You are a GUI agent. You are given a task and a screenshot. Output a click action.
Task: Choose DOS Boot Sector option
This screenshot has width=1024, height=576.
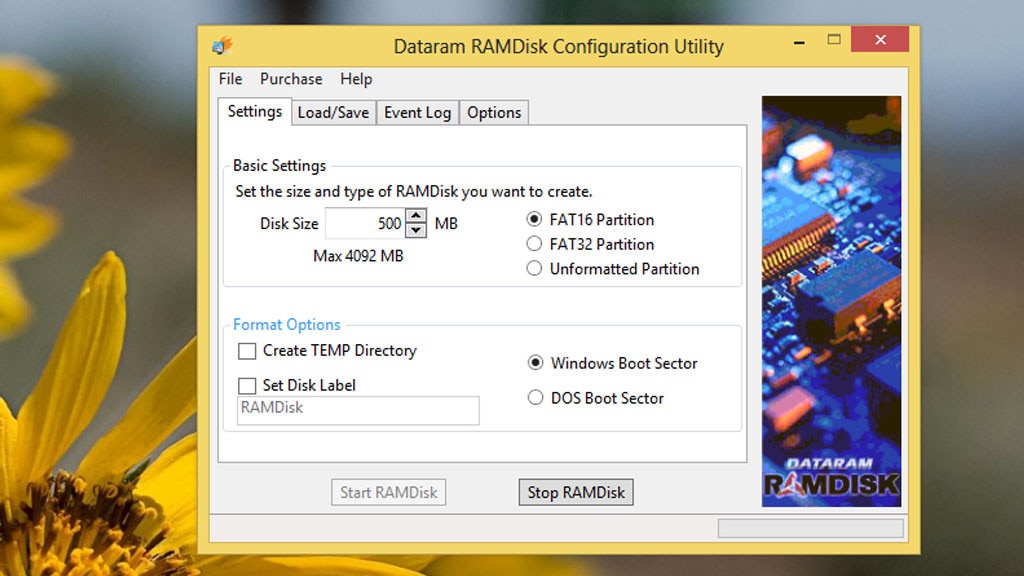pos(536,398)
